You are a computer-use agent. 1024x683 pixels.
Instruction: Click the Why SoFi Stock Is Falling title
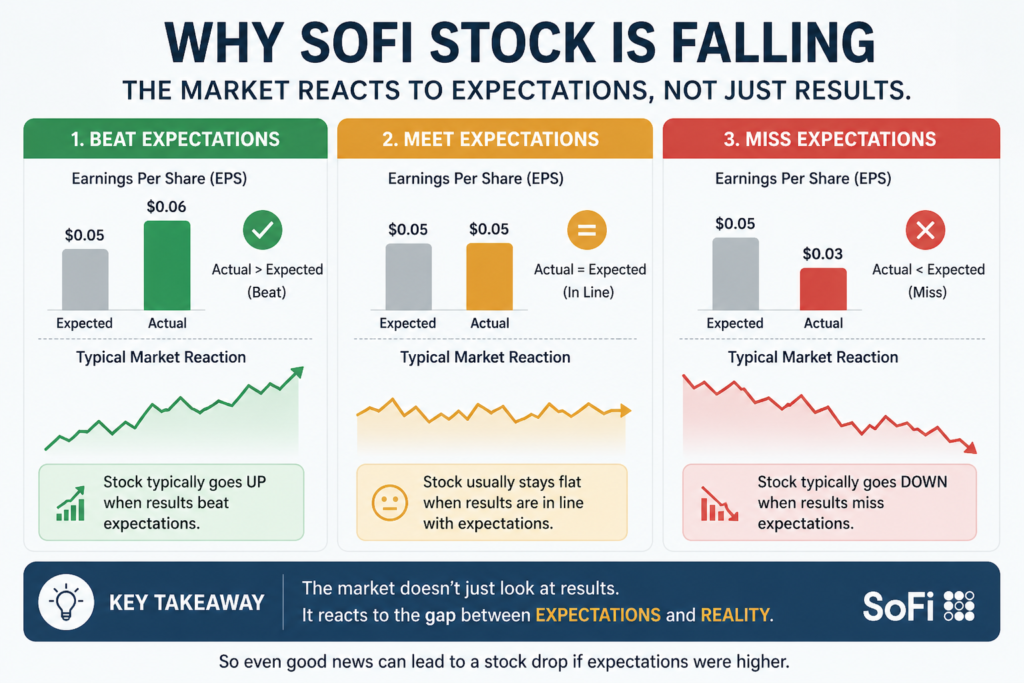point(520,42)
